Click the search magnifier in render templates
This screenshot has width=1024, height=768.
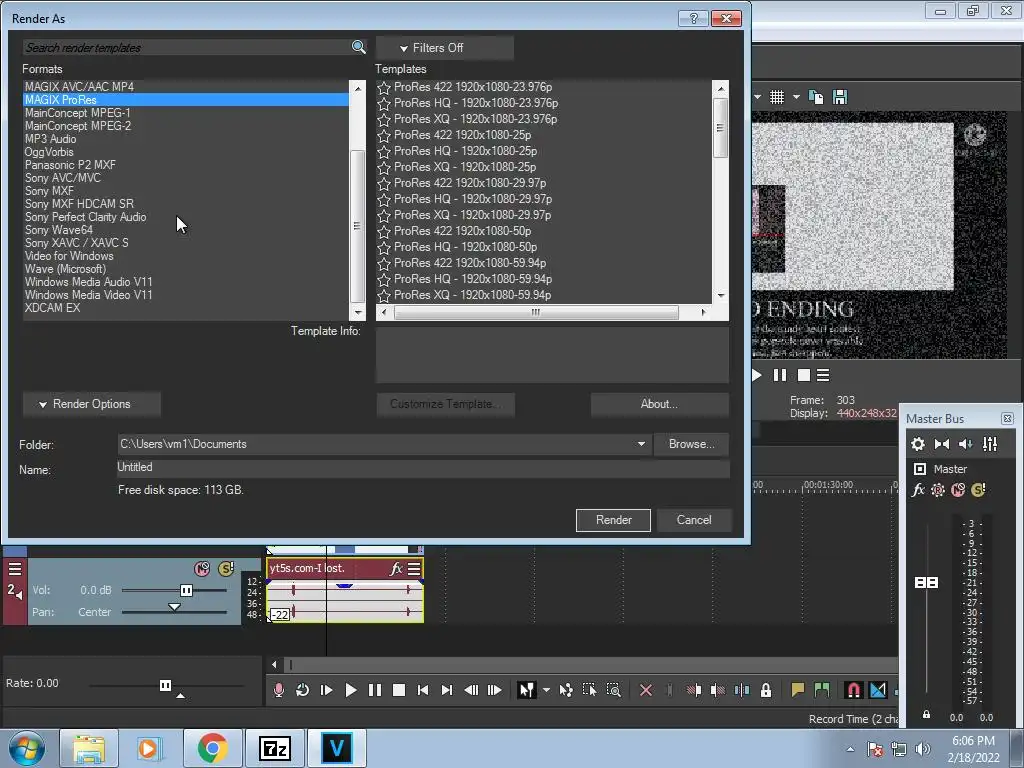359,47
